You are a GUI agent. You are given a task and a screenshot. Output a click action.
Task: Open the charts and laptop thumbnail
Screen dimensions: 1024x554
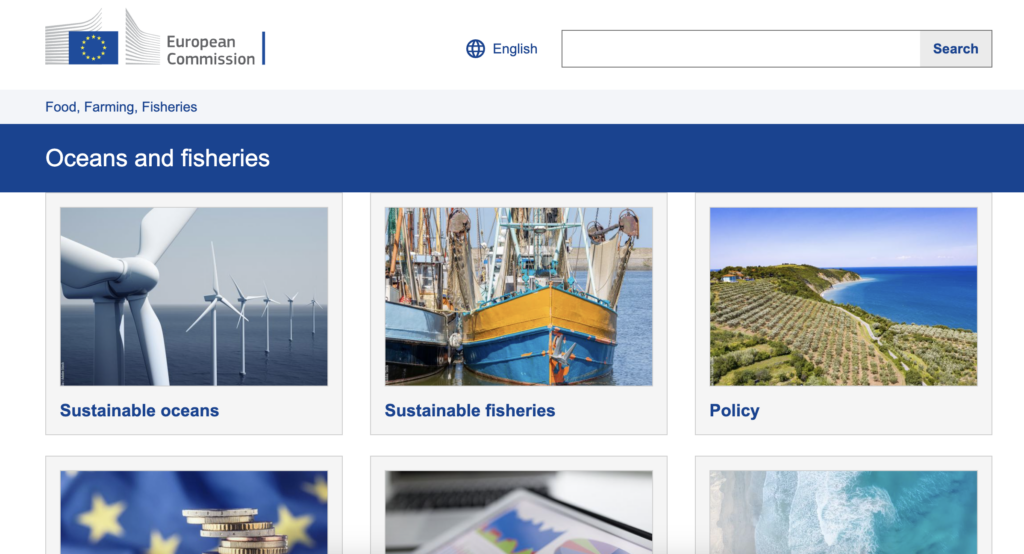[x=519, y=512]
